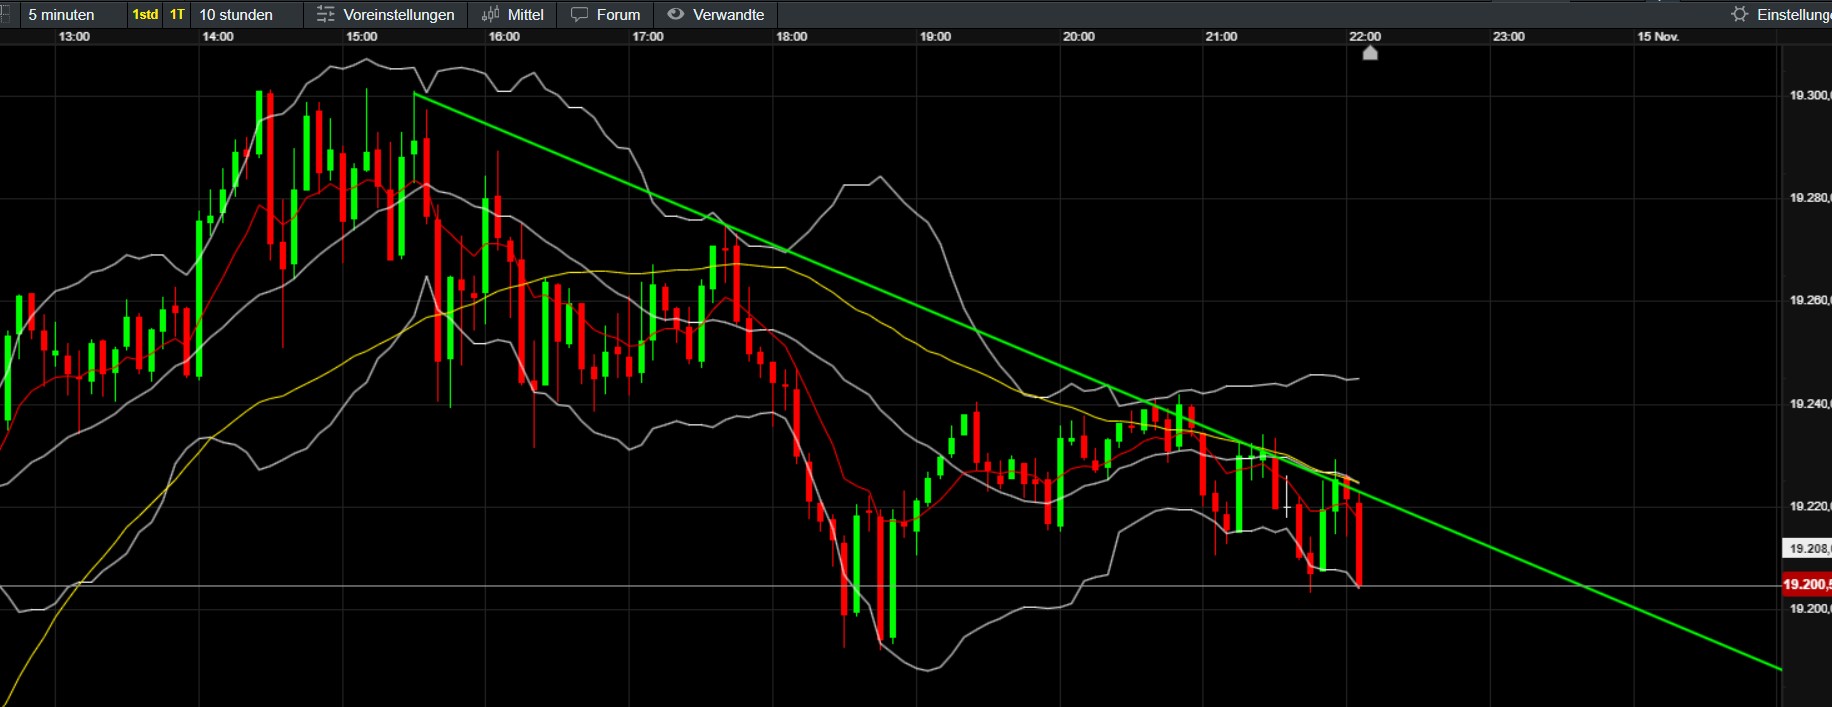Click the 20:00 time axis label
Image resolution: width=1832 pixels, height=707 pixels.
(1079, 37)
